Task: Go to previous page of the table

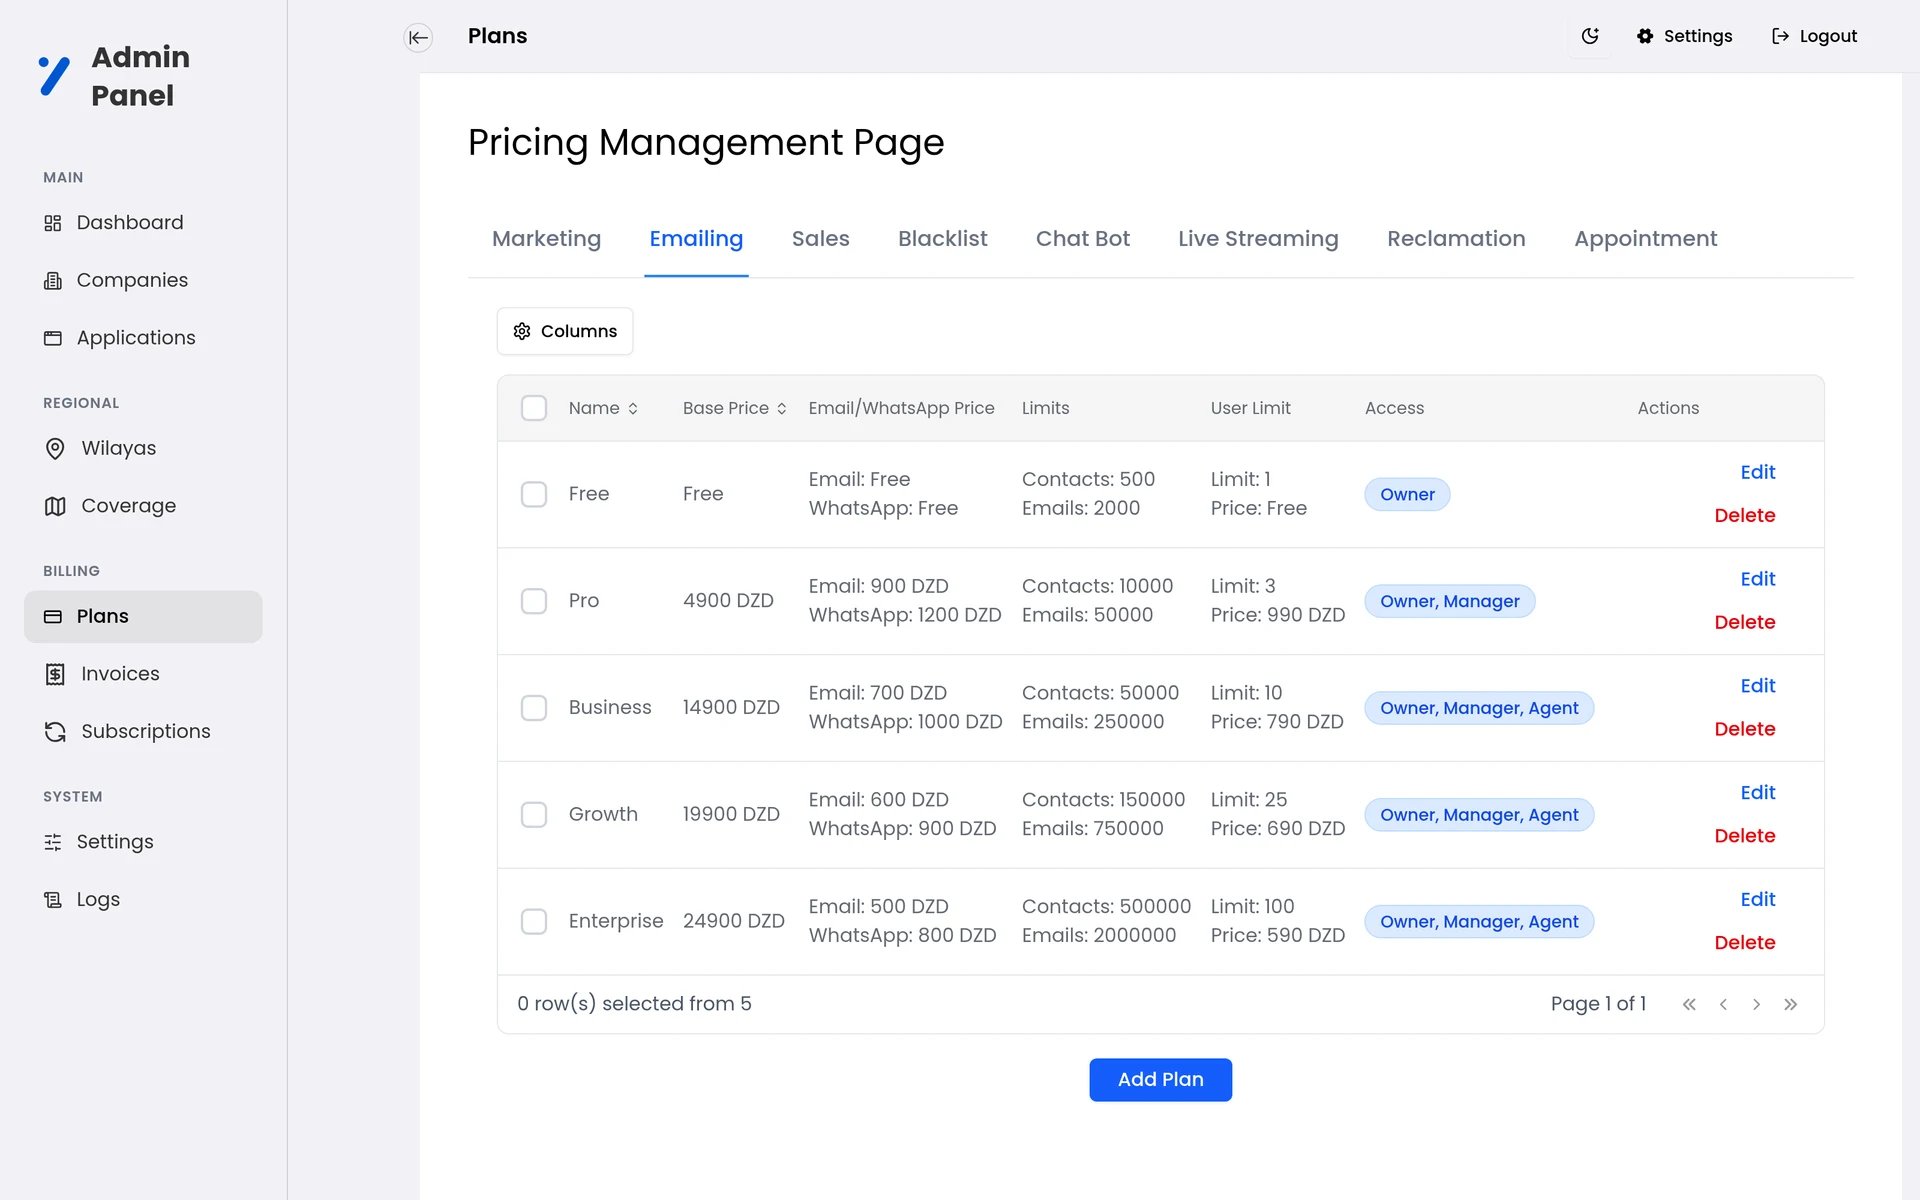Action: 1723,1004
